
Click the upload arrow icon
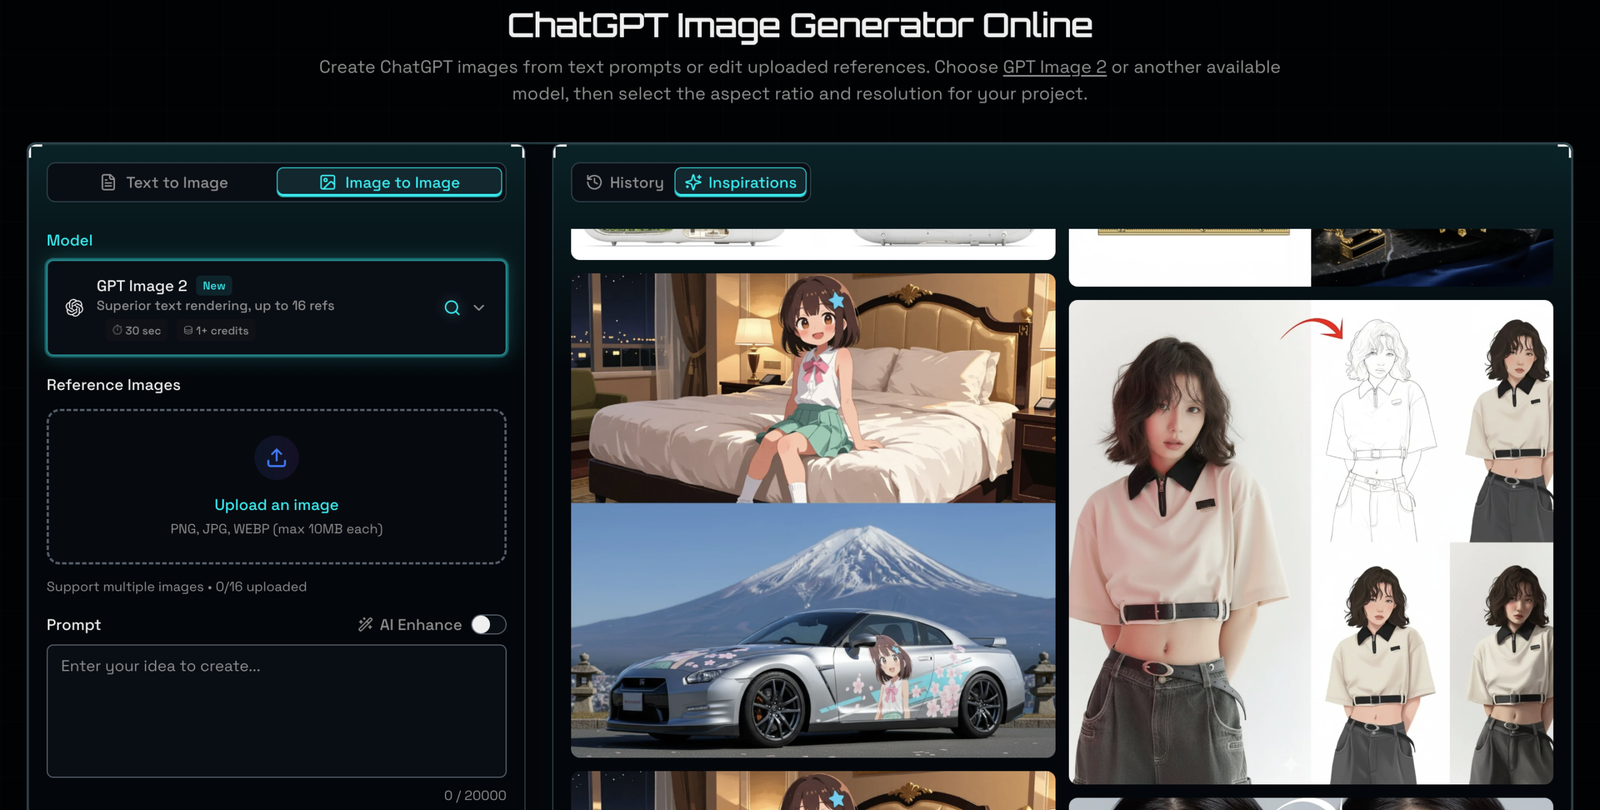(x=277, y=458)
